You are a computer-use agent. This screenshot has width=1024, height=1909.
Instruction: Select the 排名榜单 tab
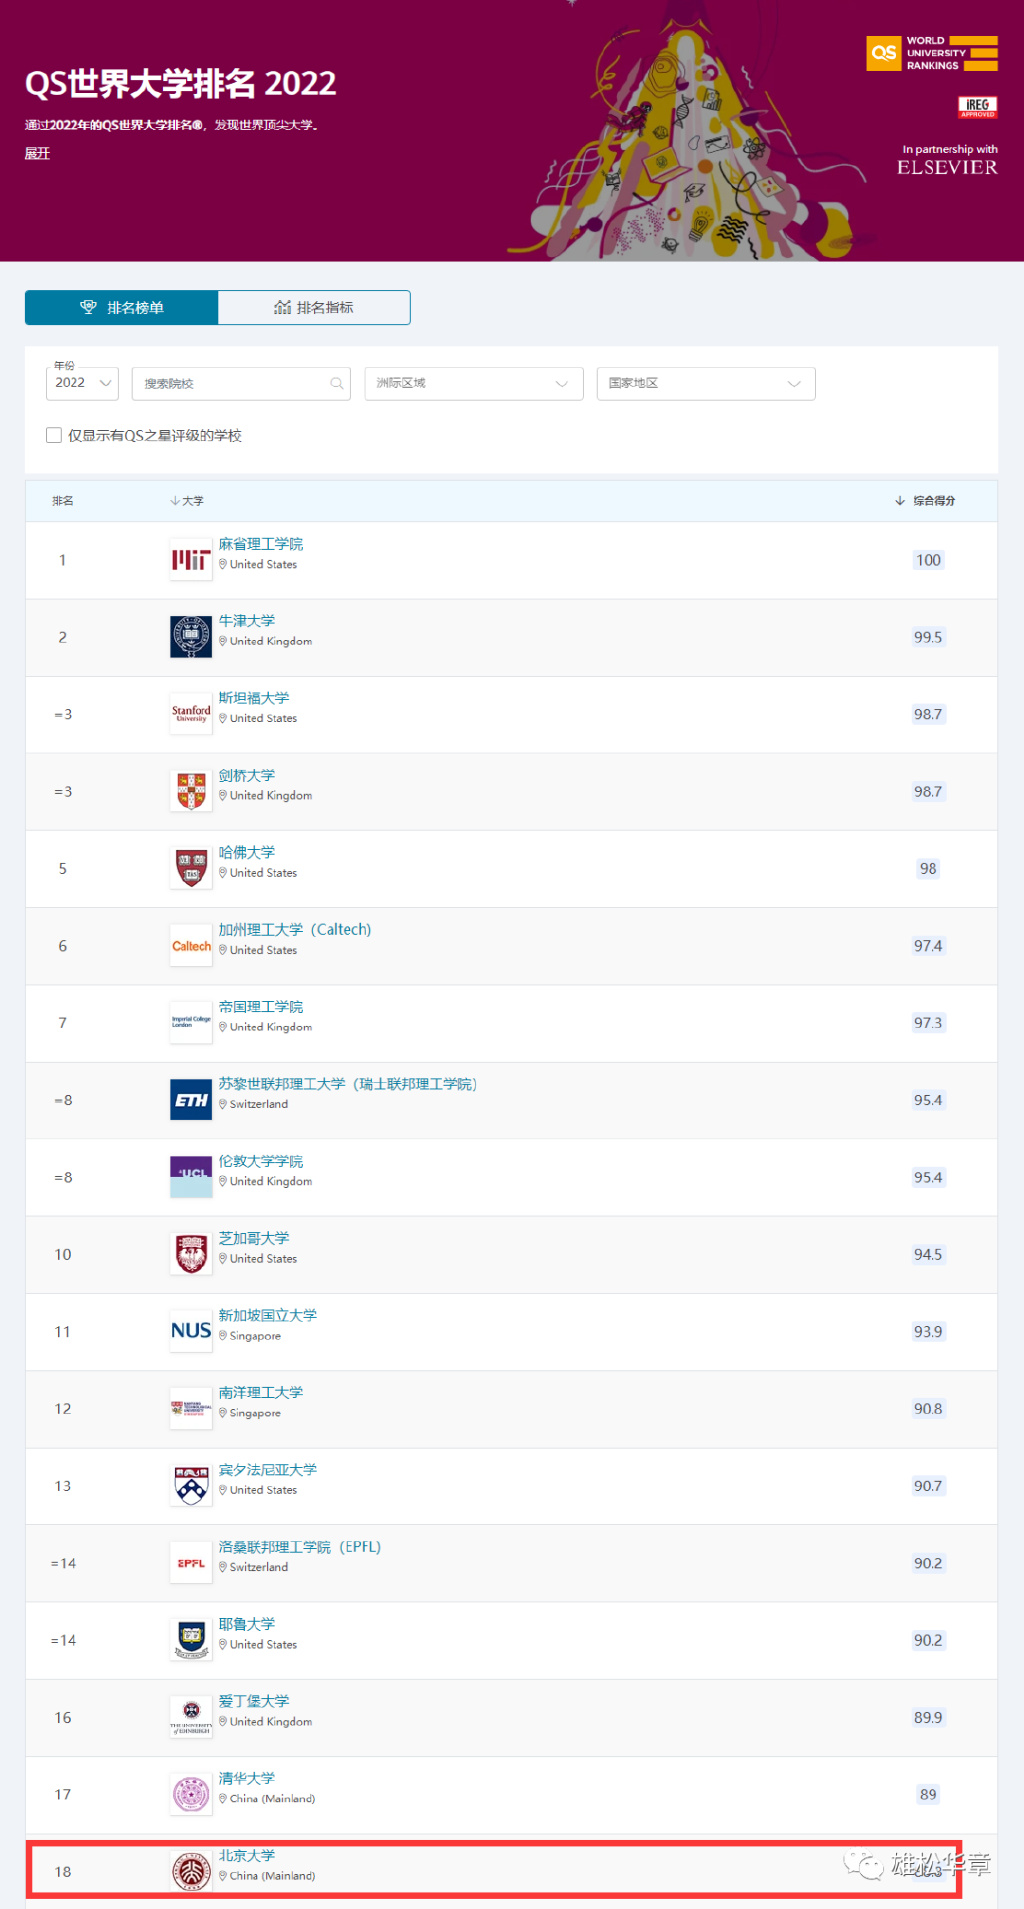121,308
